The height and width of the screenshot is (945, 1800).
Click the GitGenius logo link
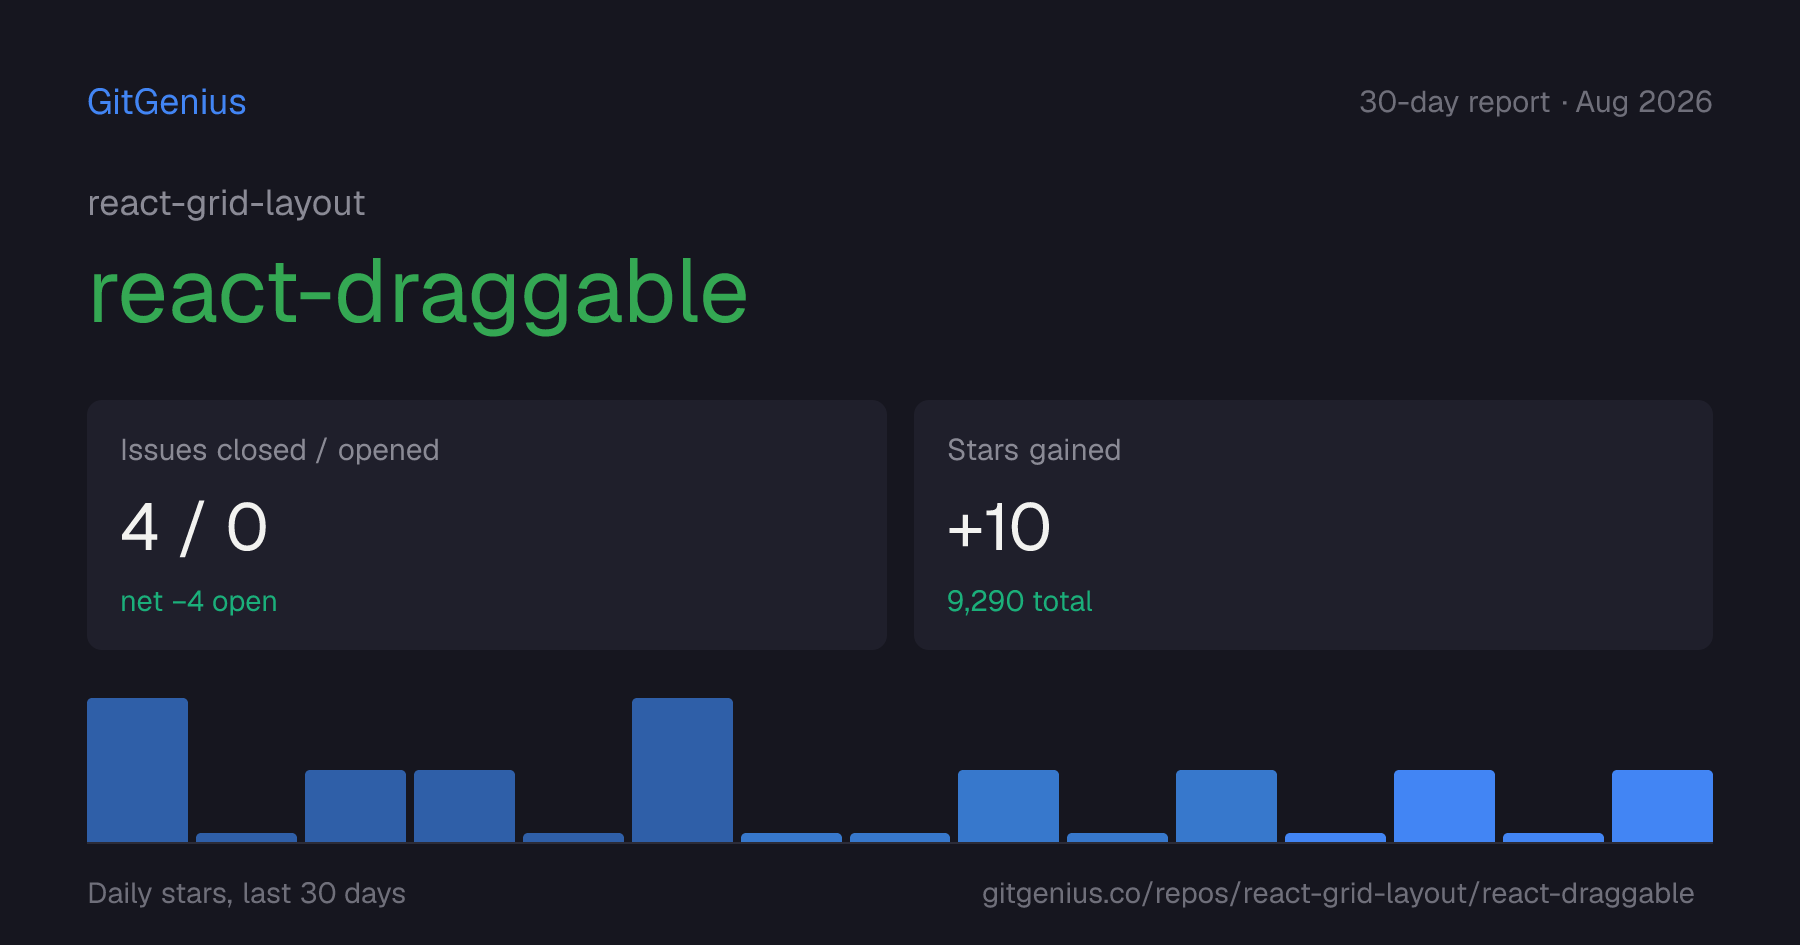pos(166,102)
